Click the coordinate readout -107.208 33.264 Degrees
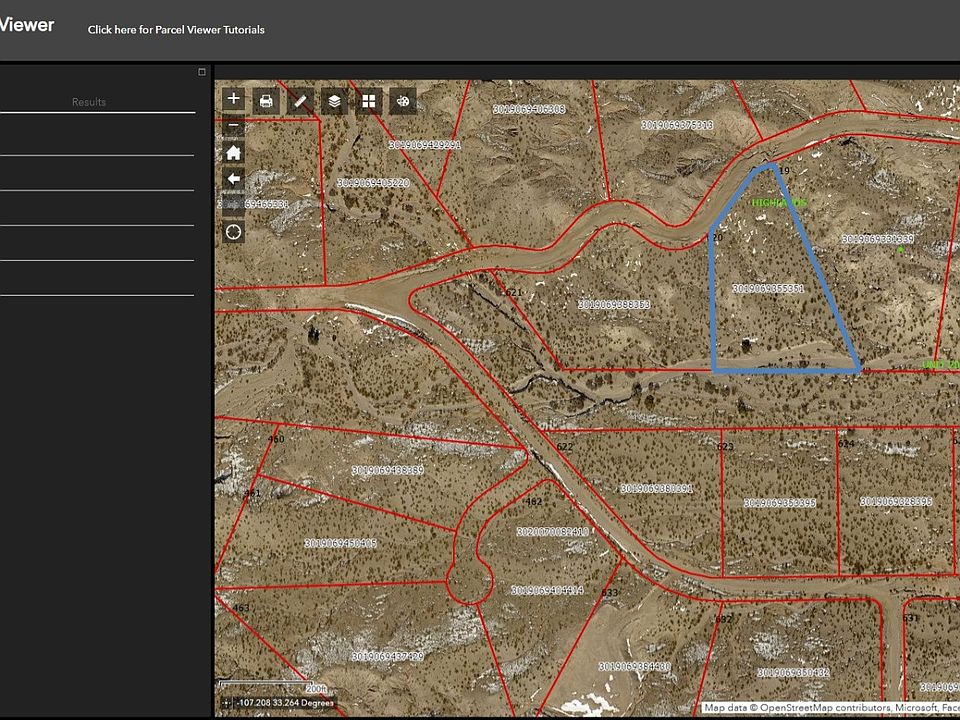The image size is (960, 720). 285,703
